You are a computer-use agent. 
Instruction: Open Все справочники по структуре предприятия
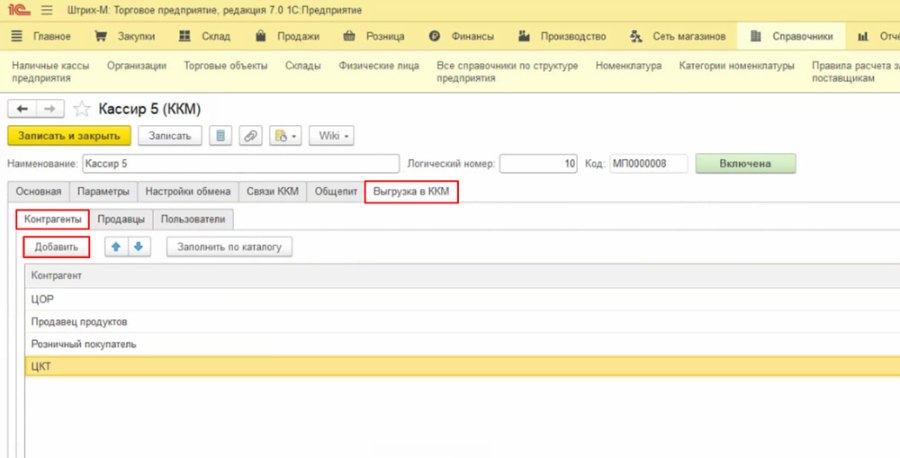coord(507,72)
